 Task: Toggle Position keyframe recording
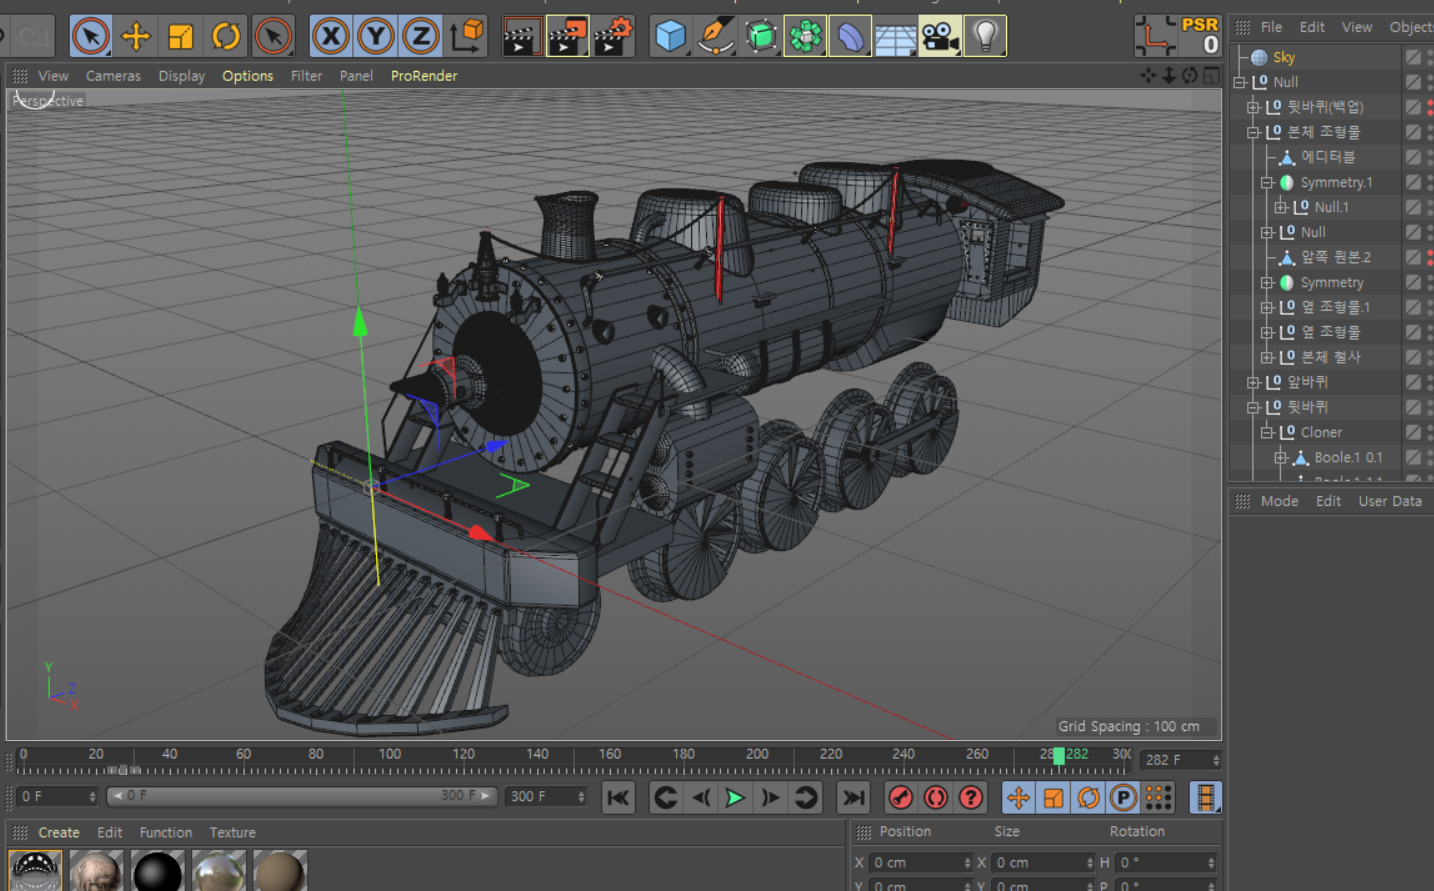(x=1018, y=797)
